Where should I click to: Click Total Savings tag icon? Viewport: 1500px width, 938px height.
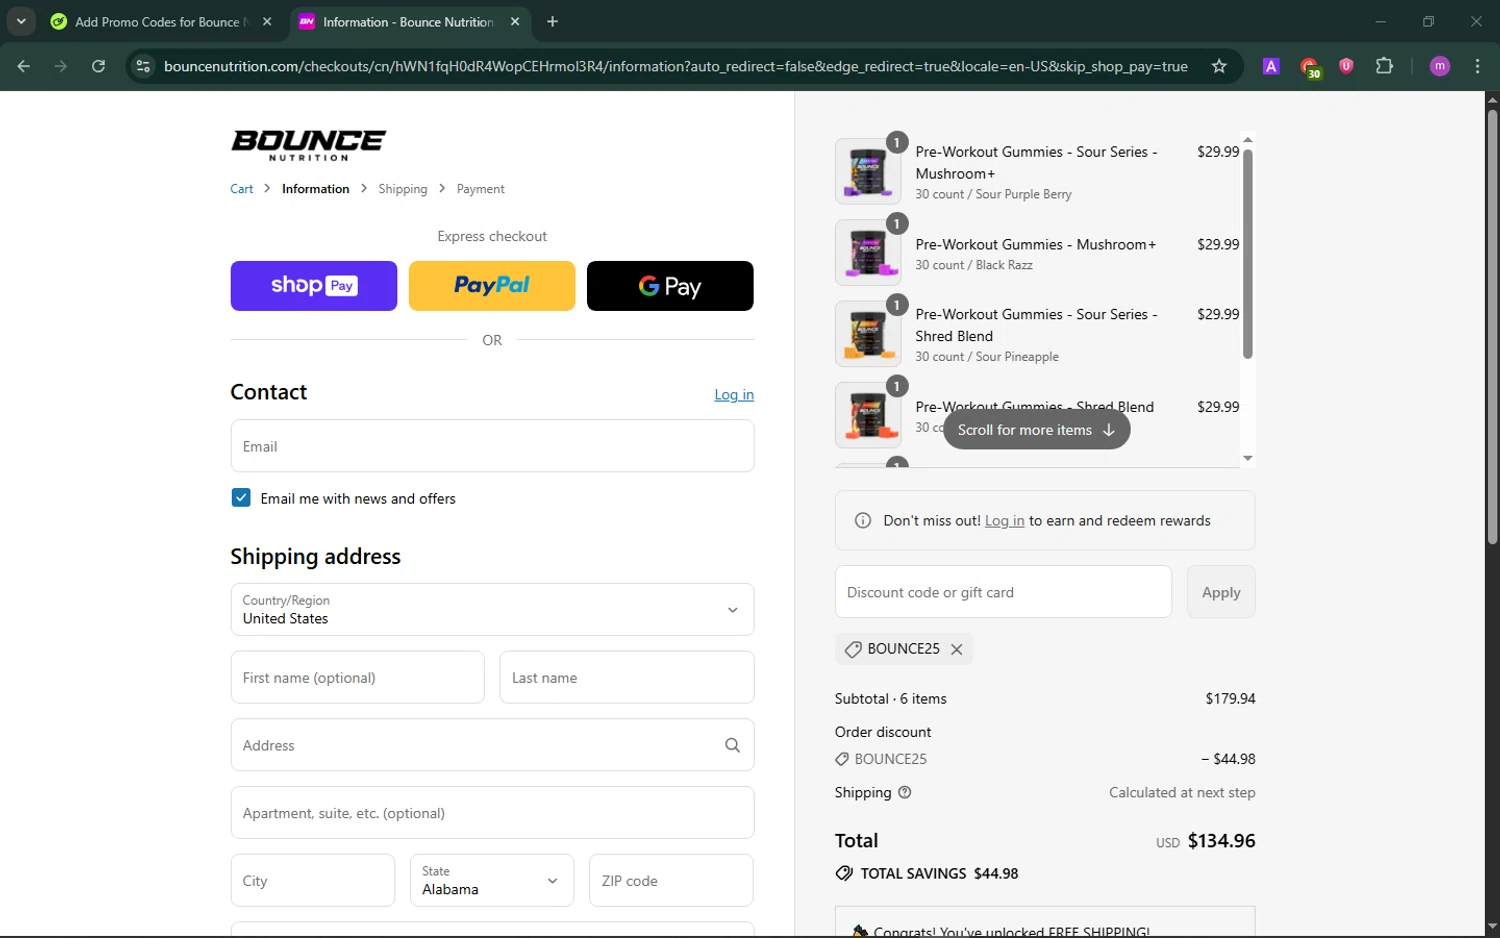[844, 873]
